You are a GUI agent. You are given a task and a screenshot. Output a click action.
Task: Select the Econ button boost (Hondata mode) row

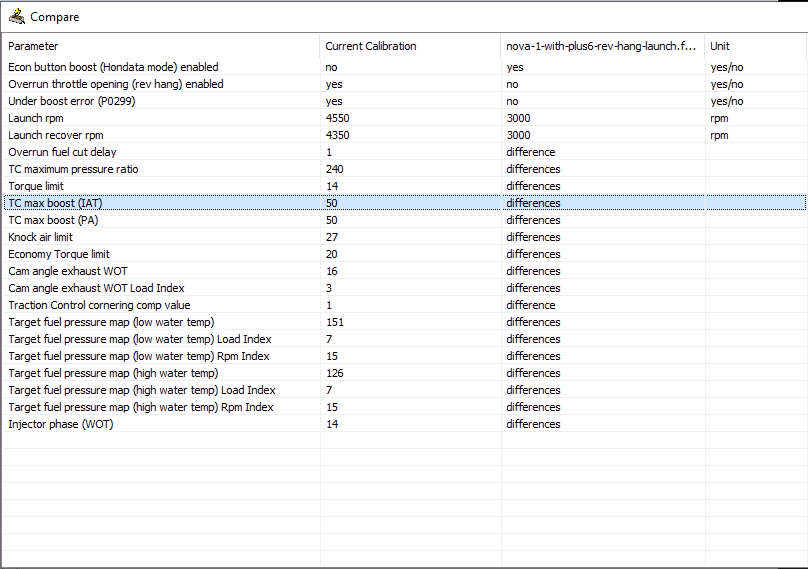405,67
